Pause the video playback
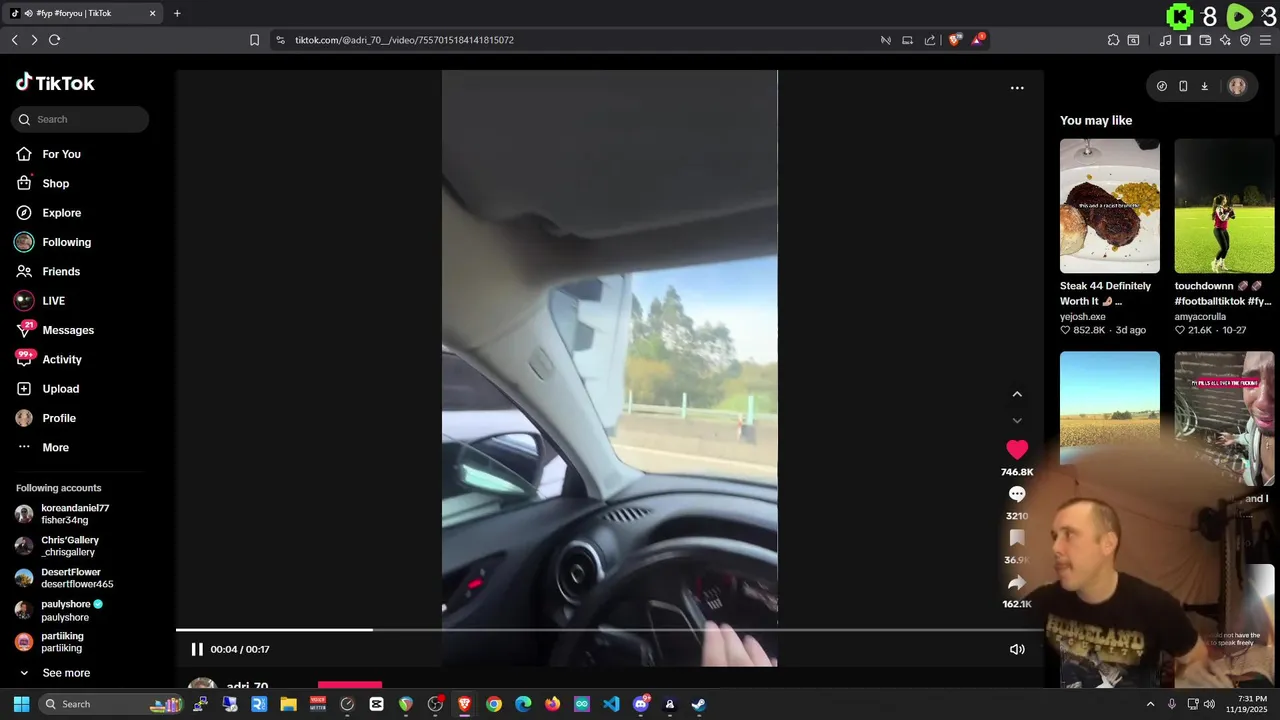 197,649
